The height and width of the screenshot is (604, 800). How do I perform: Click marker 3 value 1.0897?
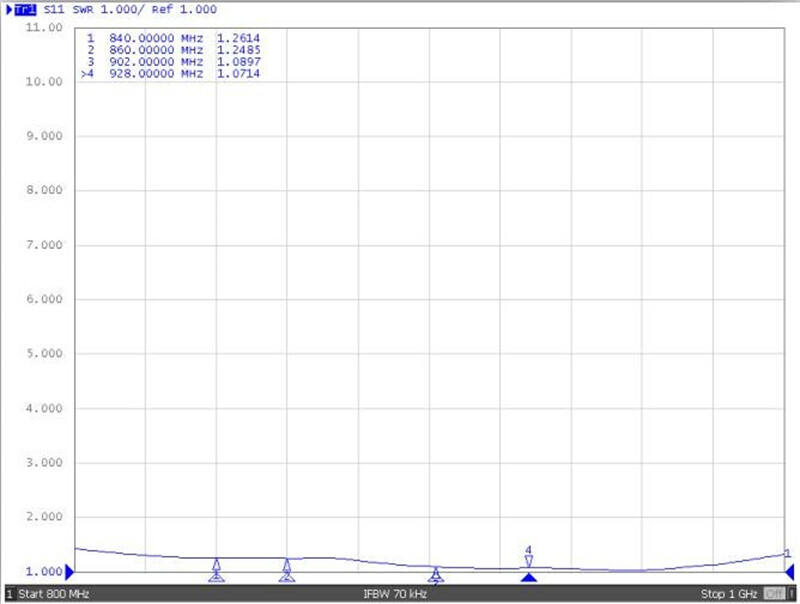click(238, 62)
